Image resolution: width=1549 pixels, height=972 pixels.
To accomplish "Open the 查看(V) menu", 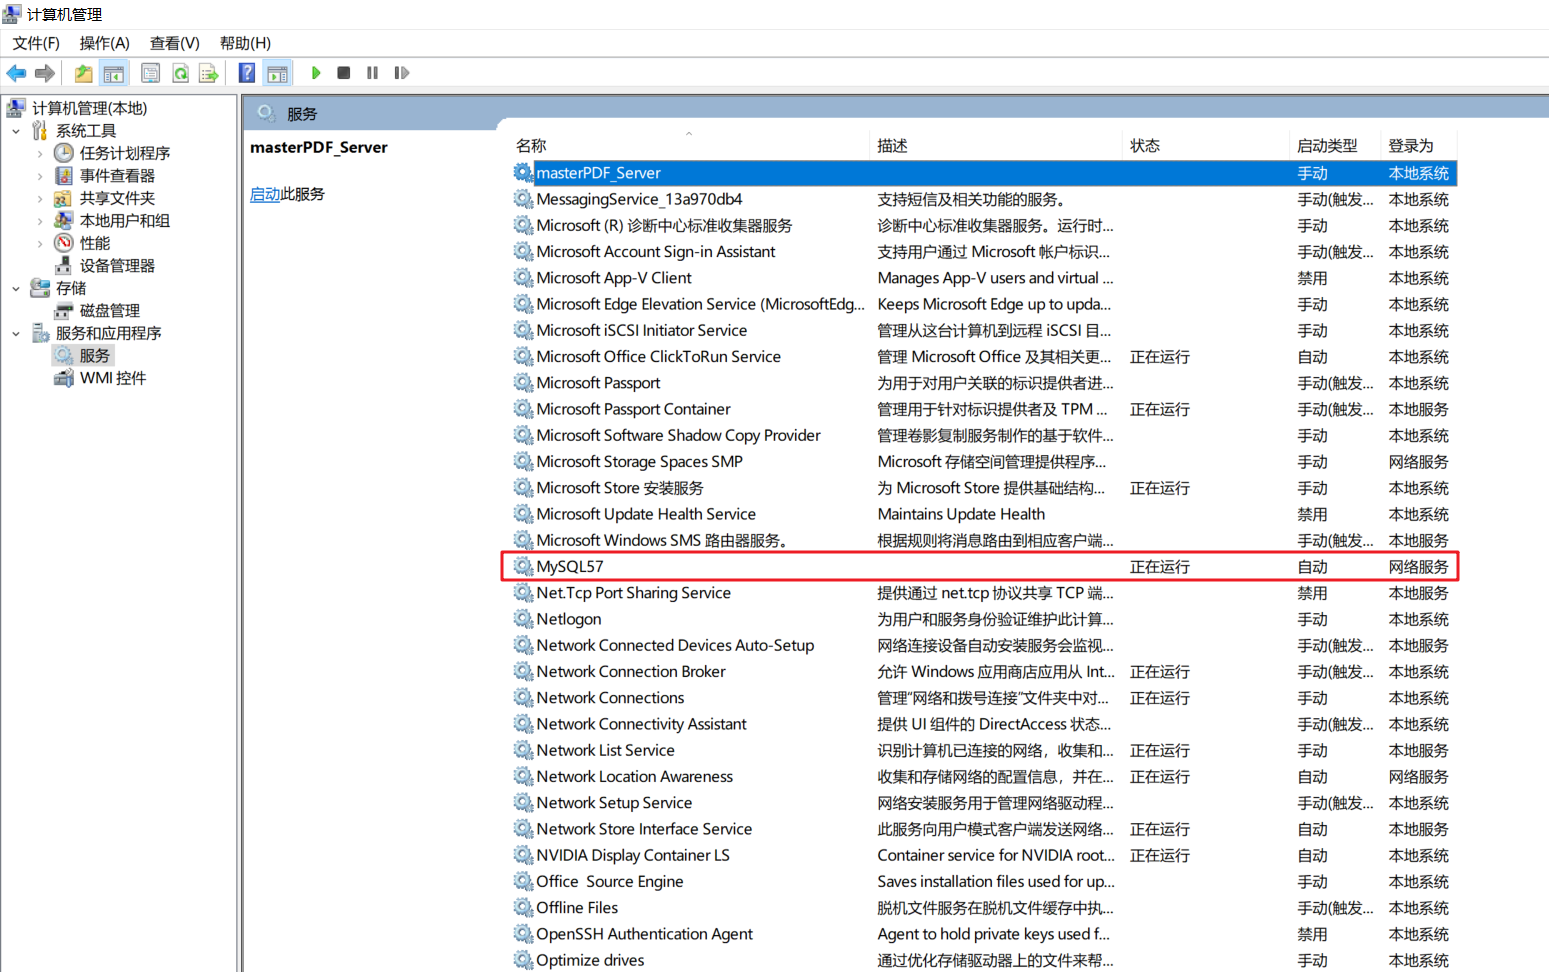I will pyautogui.click(x=174, y=43).
